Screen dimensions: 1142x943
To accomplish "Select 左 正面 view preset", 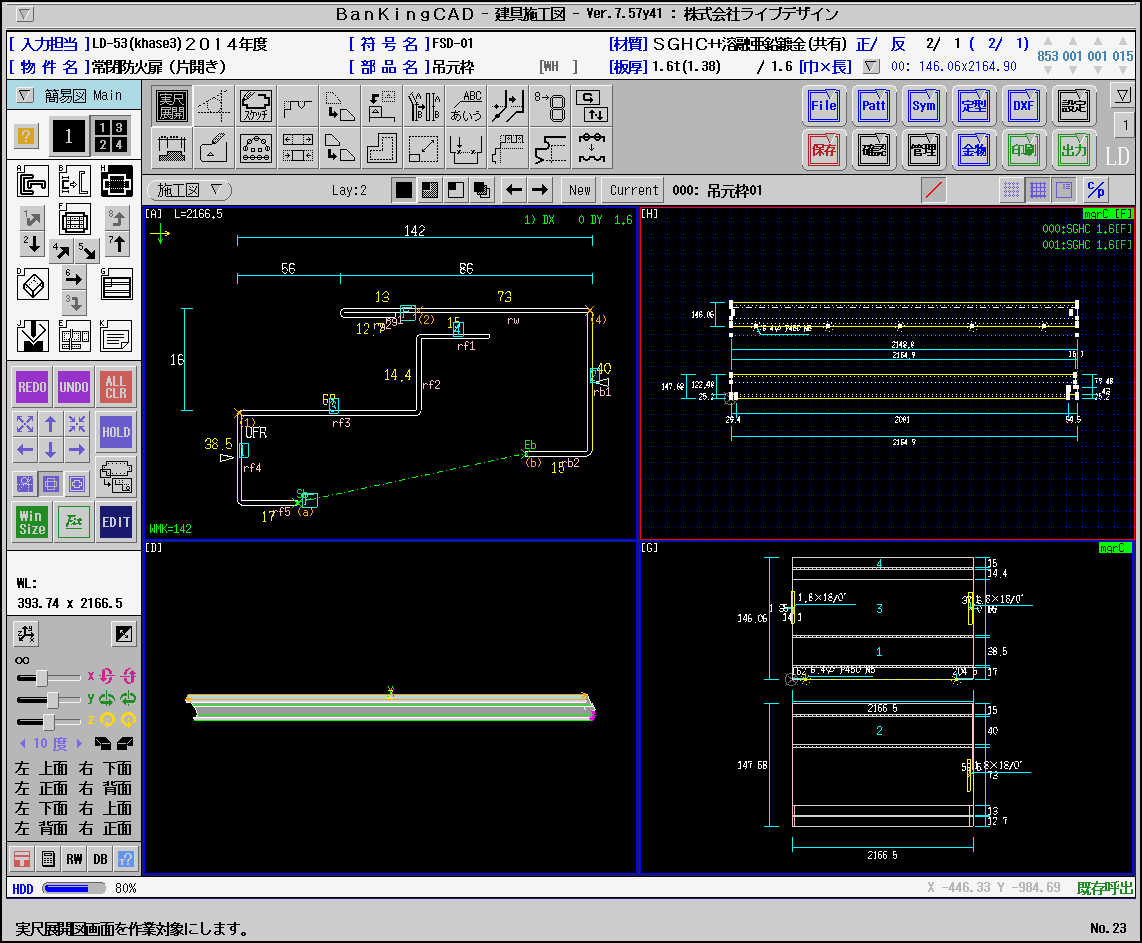I will [x=41, y=788].
